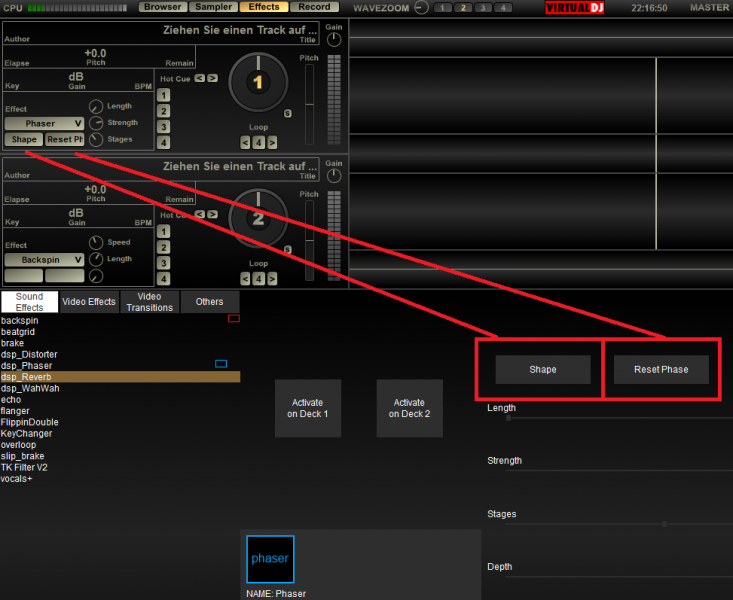Select backspin in effects list
Screen dimensions: 733x600
(x=120, y=320)
